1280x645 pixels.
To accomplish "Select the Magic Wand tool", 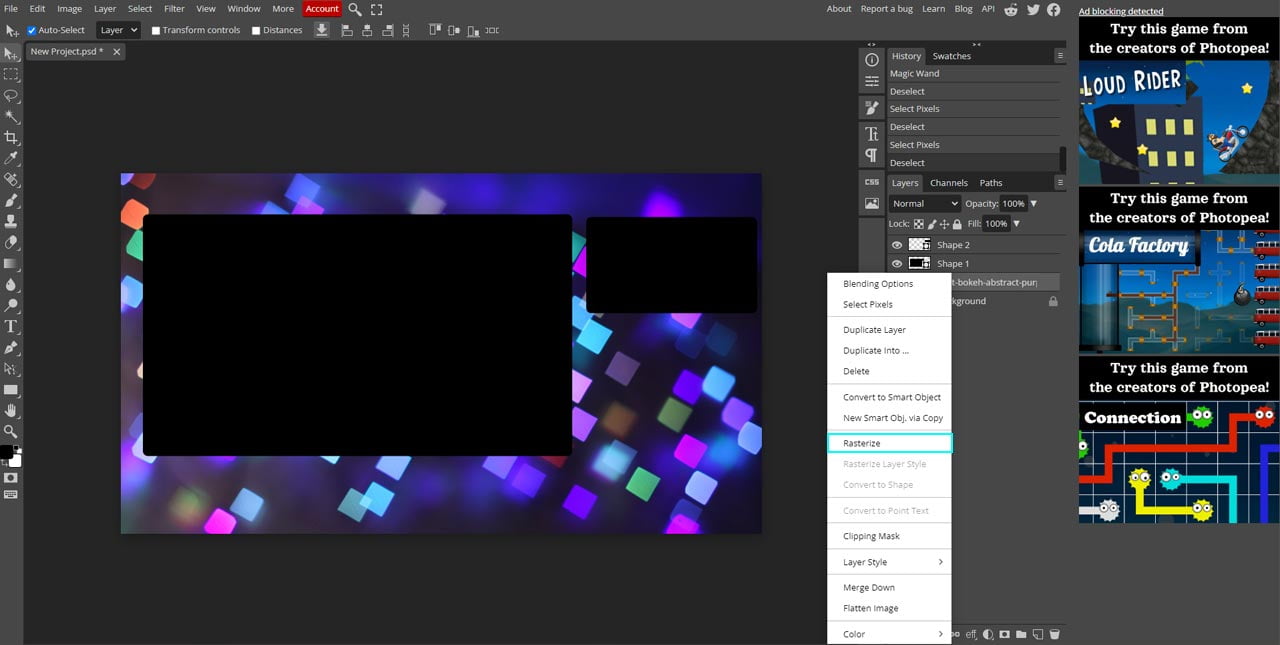I will click(x=12, y=117).
